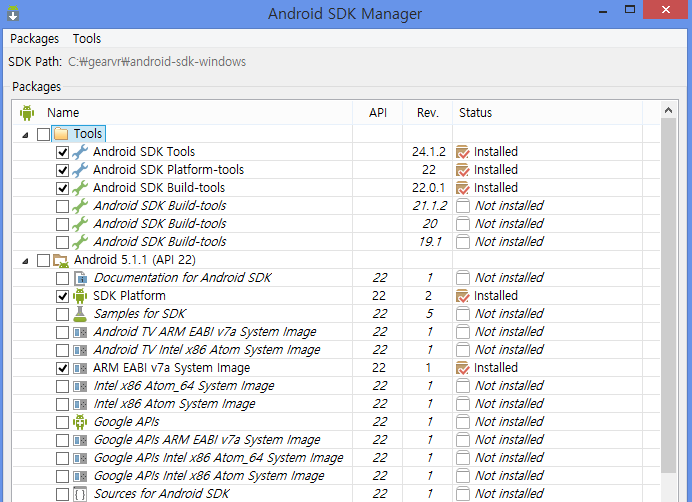Click the SDK Platform android icon
This screenshot has height=502, width=692.
tap(80, 296)
